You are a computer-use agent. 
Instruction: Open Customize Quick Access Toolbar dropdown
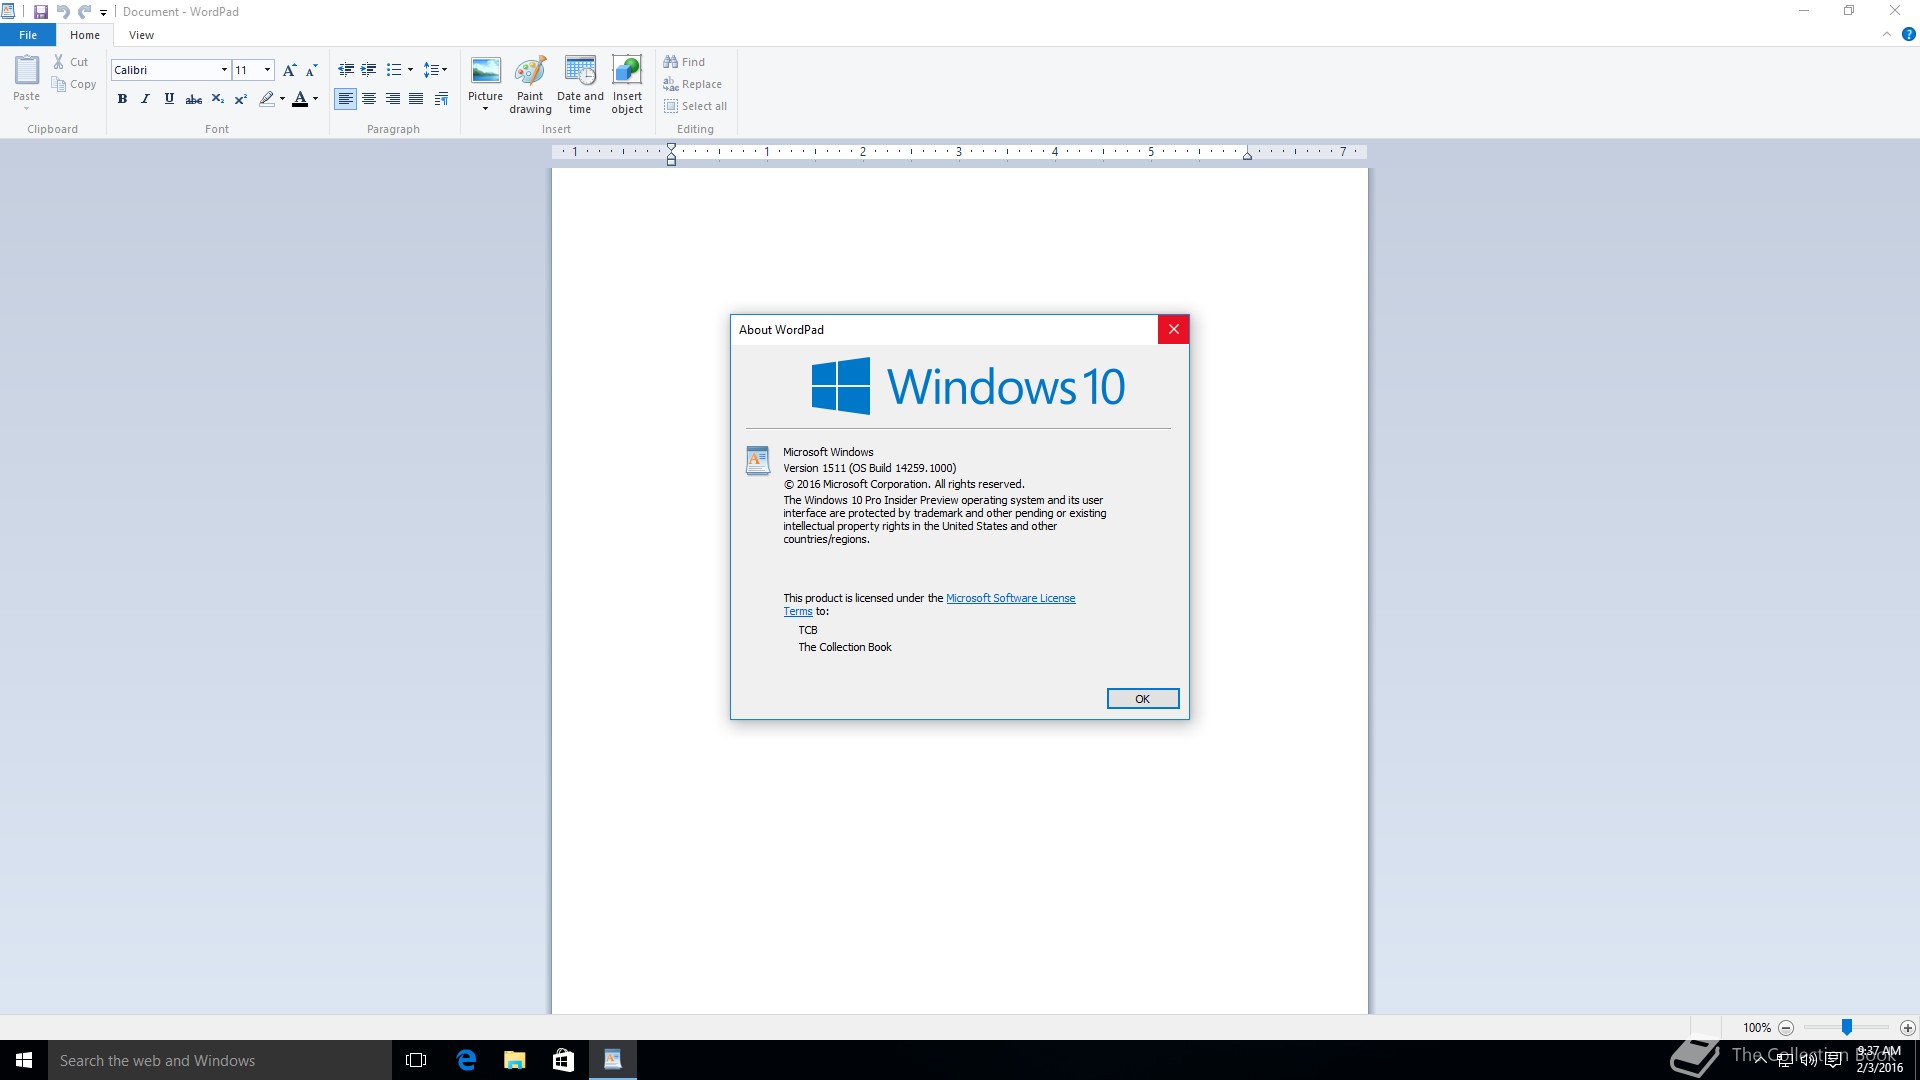click(103, 13)
